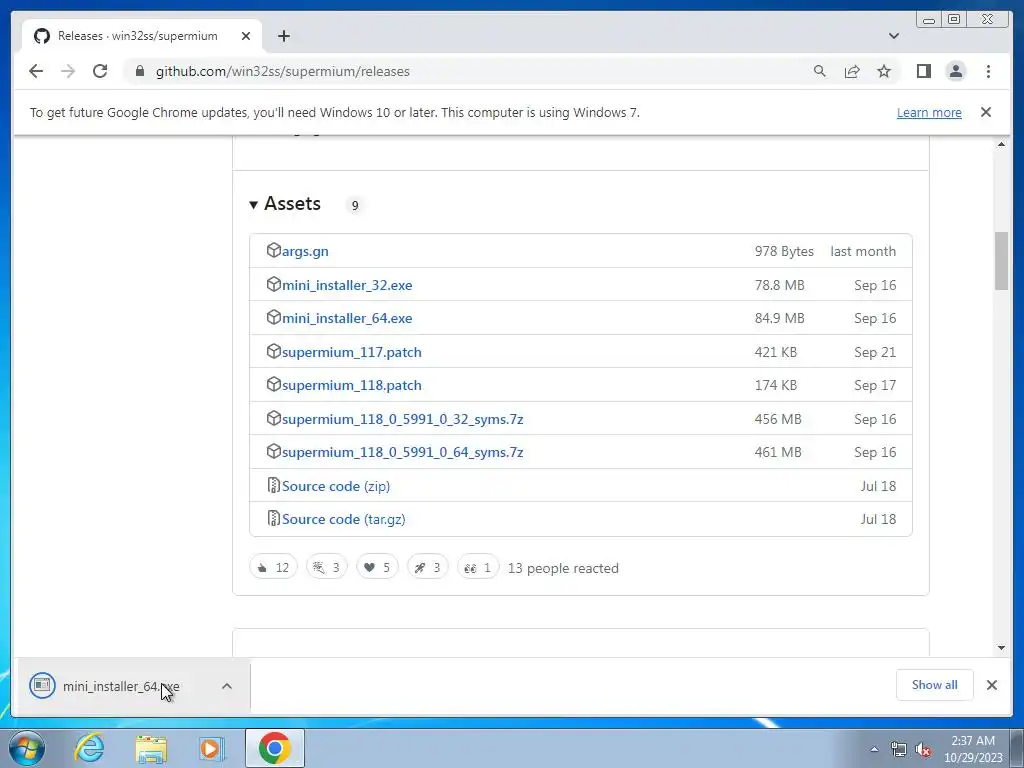Click the zip file icon beside Source code (zip)
Image resolution: width=1024 pixels, height=768 pixels.
(x=274, y=485)
